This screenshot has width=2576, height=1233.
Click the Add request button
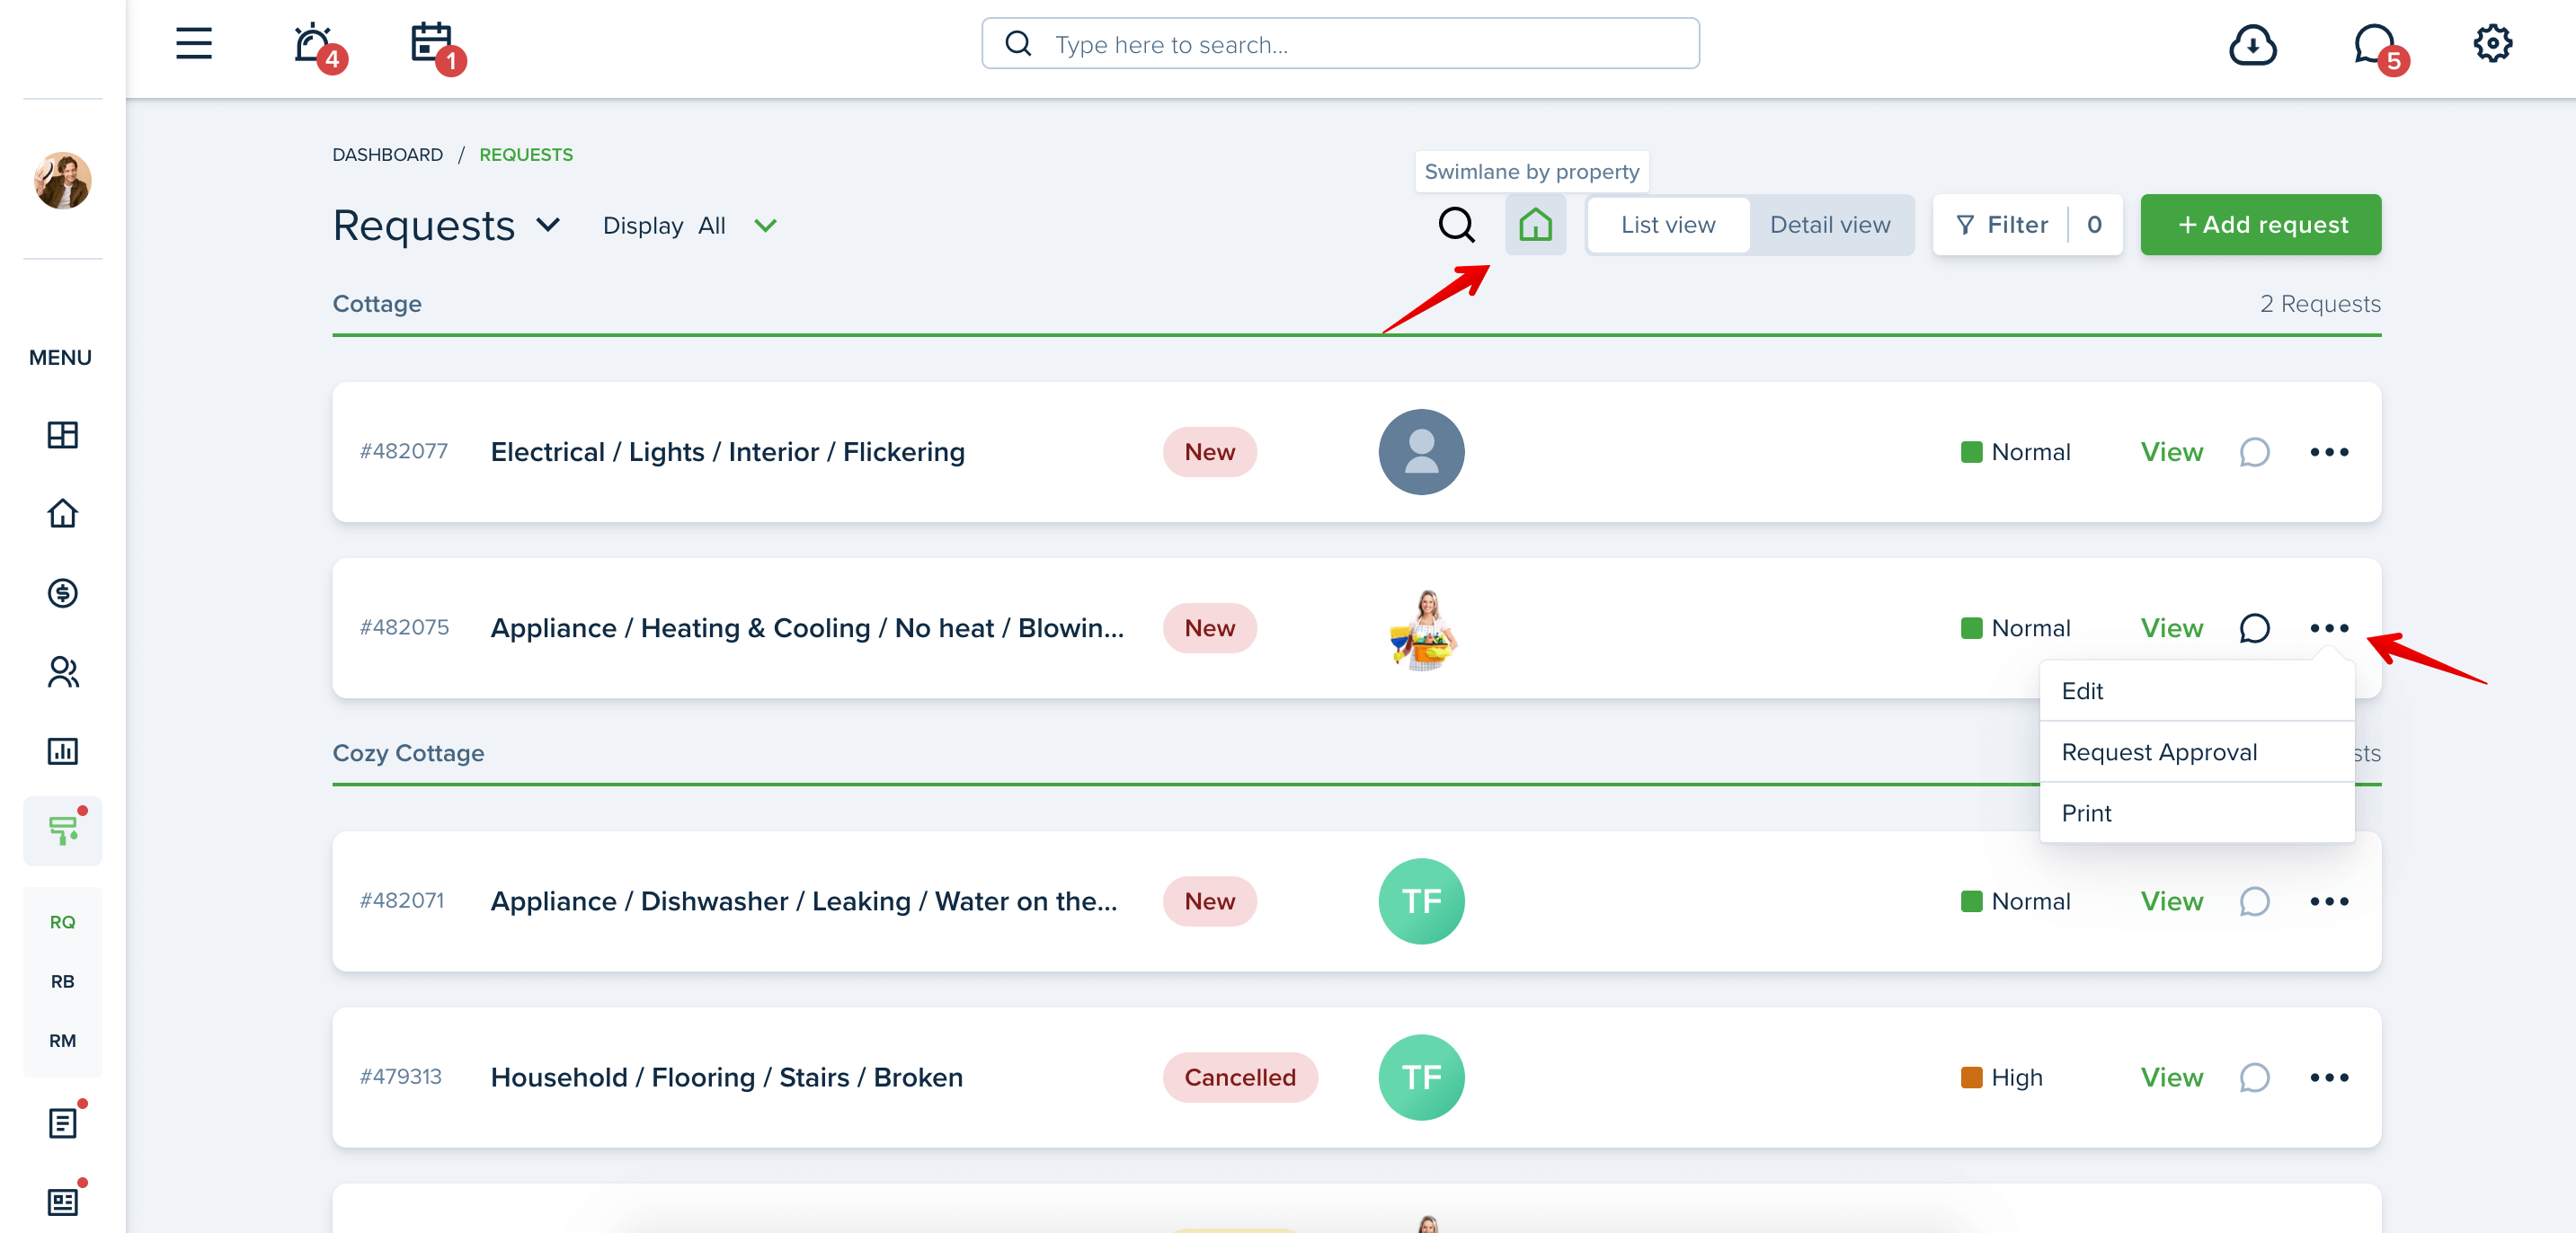(2260, 225)
